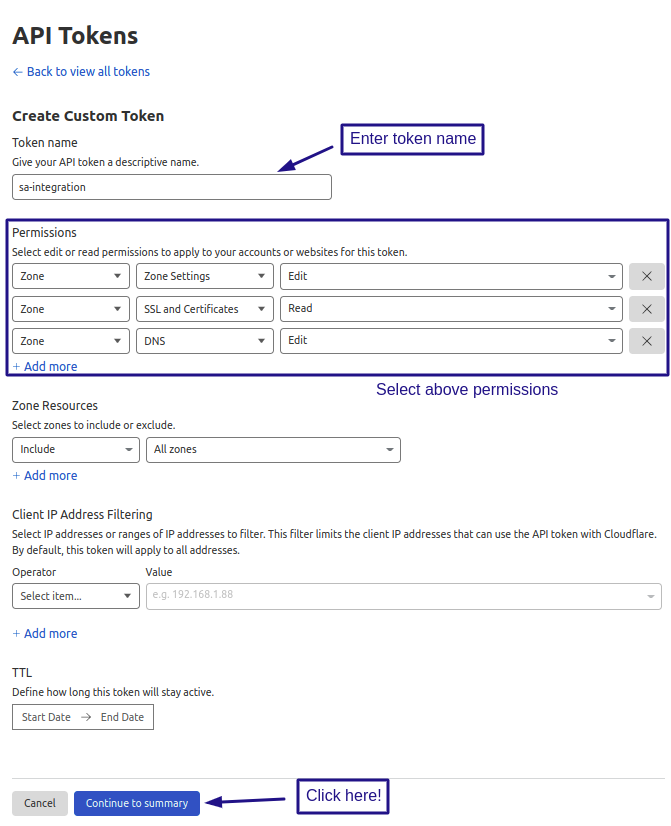Viewport: 671px width, 826px height.
Task: Add another zone resource row
Action: (x=44, y=475)
